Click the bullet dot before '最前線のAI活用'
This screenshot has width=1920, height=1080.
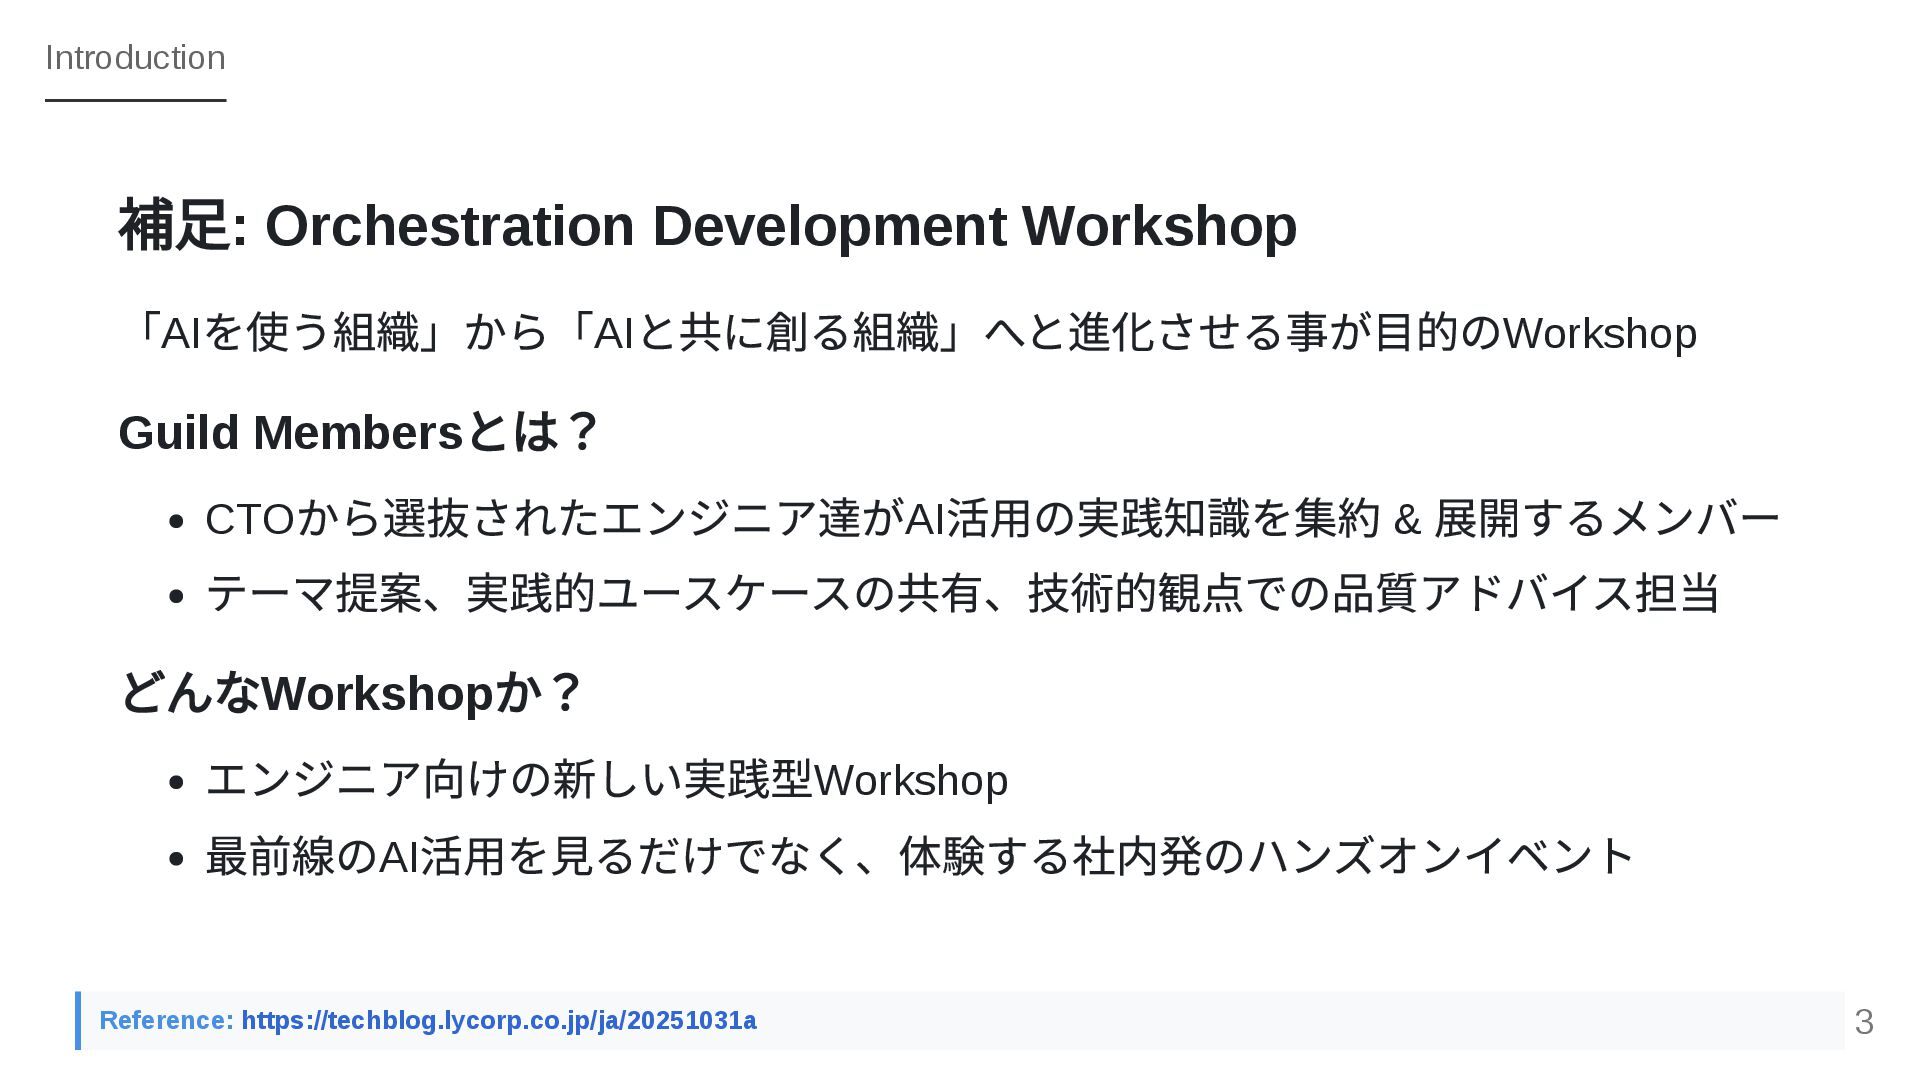[177, 859]
